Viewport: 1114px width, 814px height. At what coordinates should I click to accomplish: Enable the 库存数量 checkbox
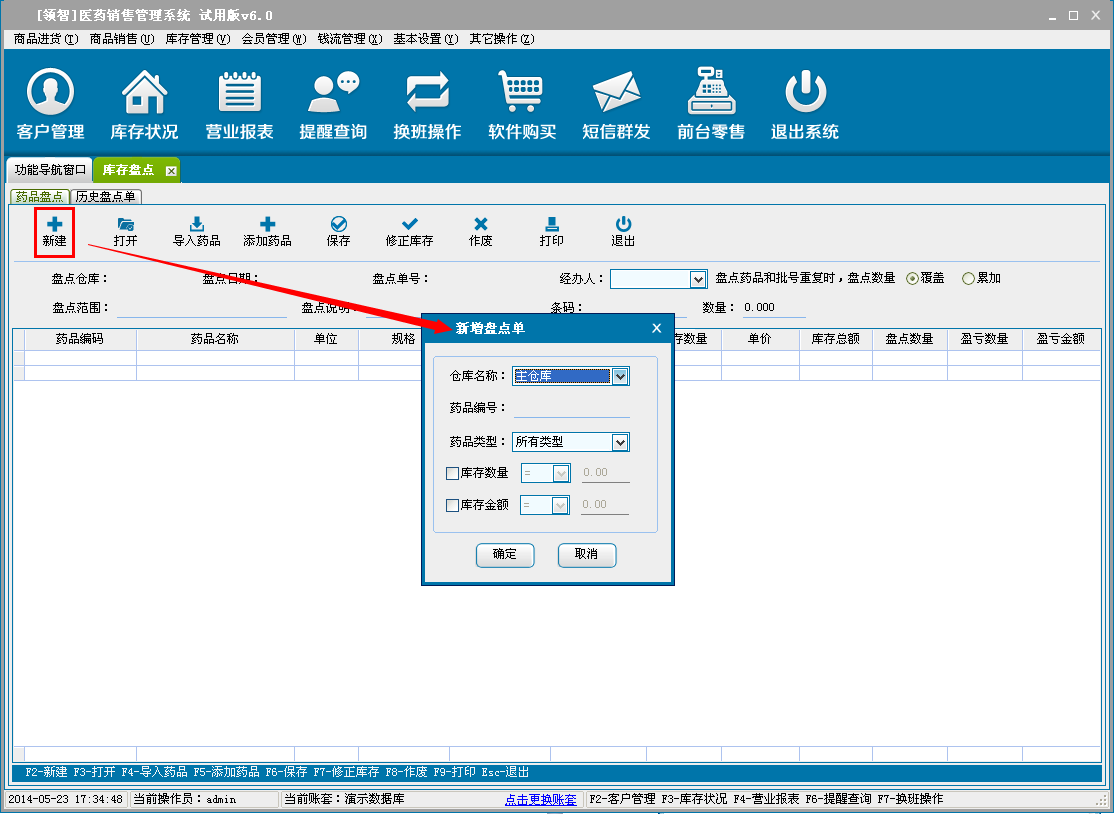tap(453, 474)
